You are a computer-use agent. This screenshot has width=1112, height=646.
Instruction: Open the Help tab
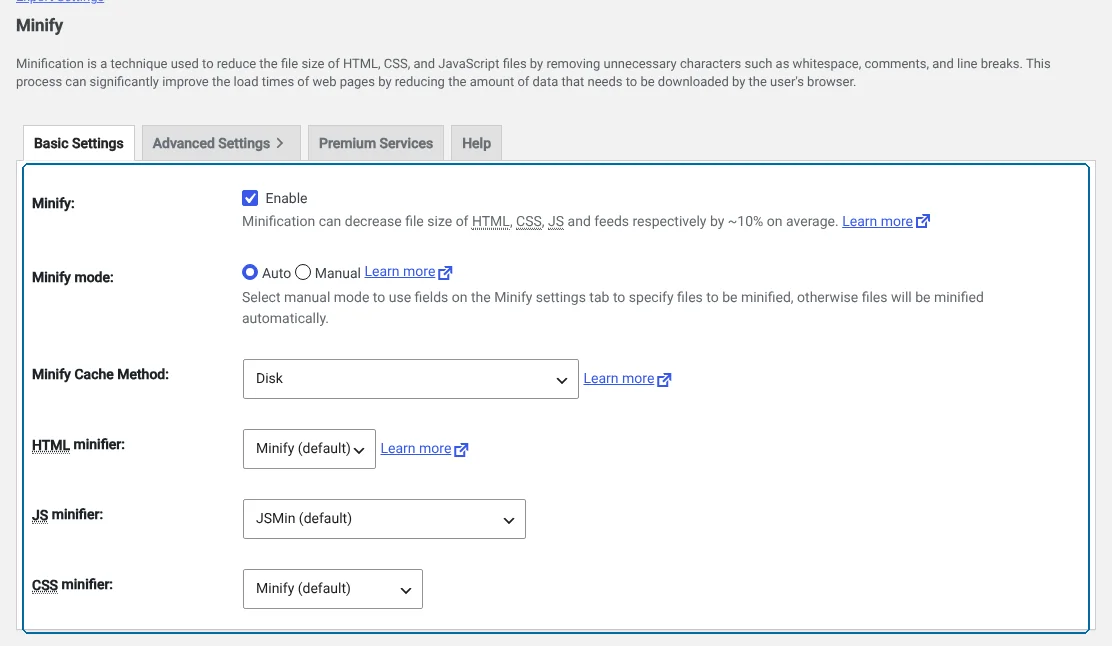click(x=477, y=143)
